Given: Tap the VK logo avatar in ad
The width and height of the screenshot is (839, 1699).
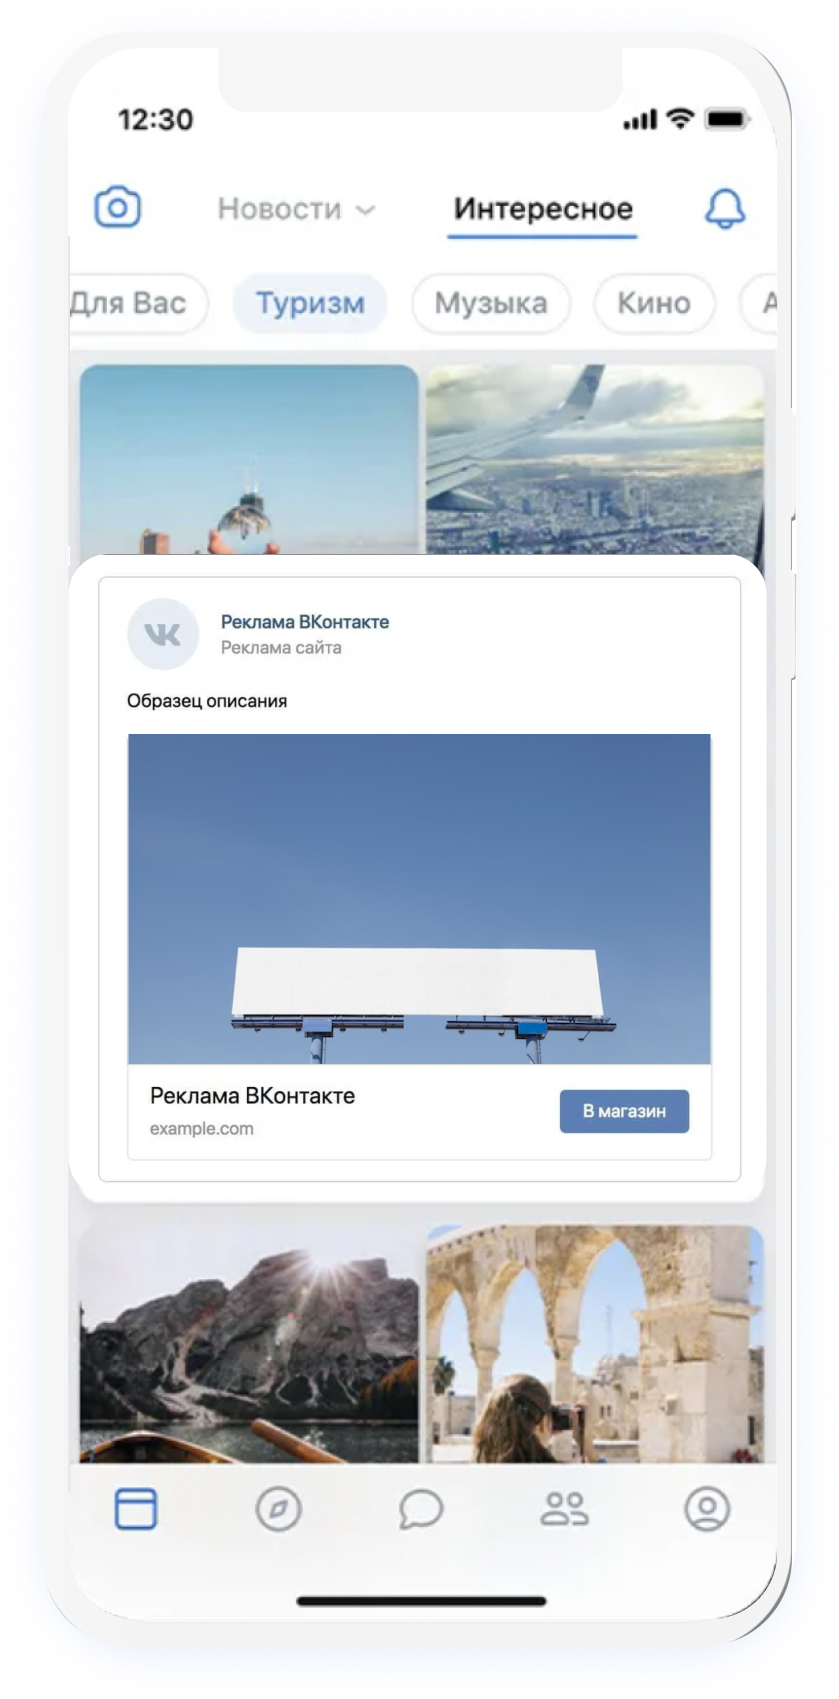Looking at the screenshot, I should [x=163, y=633].
